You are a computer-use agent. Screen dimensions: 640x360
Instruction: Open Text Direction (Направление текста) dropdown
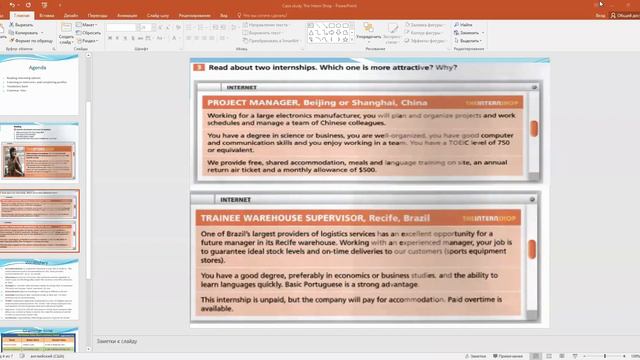[267, 25]
